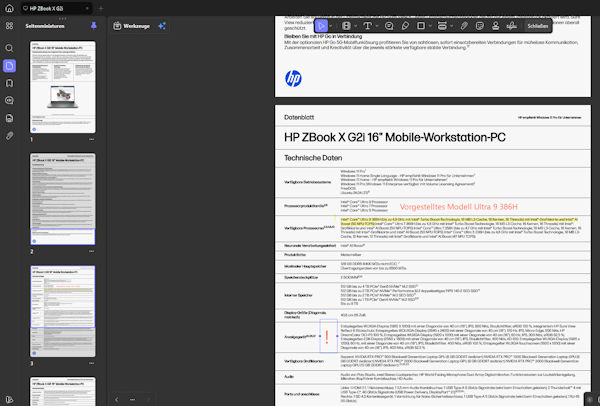
Task: Launch the AI sparkle assistant icon
Action: tap(162, 26)
